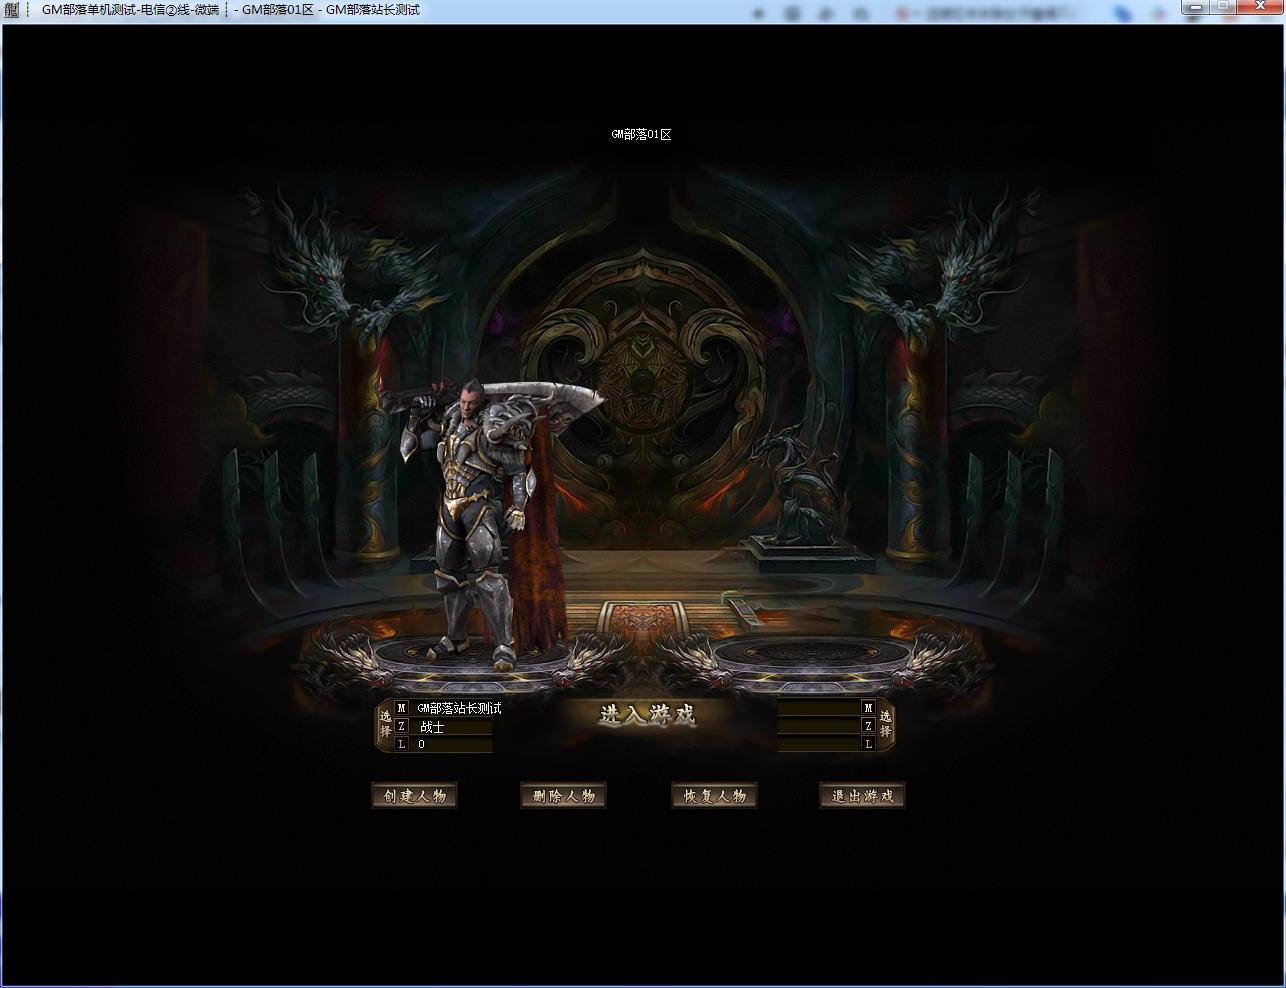Click the 删除人物 delete character button
This screenshot has height=988, width=1286.
563,796
